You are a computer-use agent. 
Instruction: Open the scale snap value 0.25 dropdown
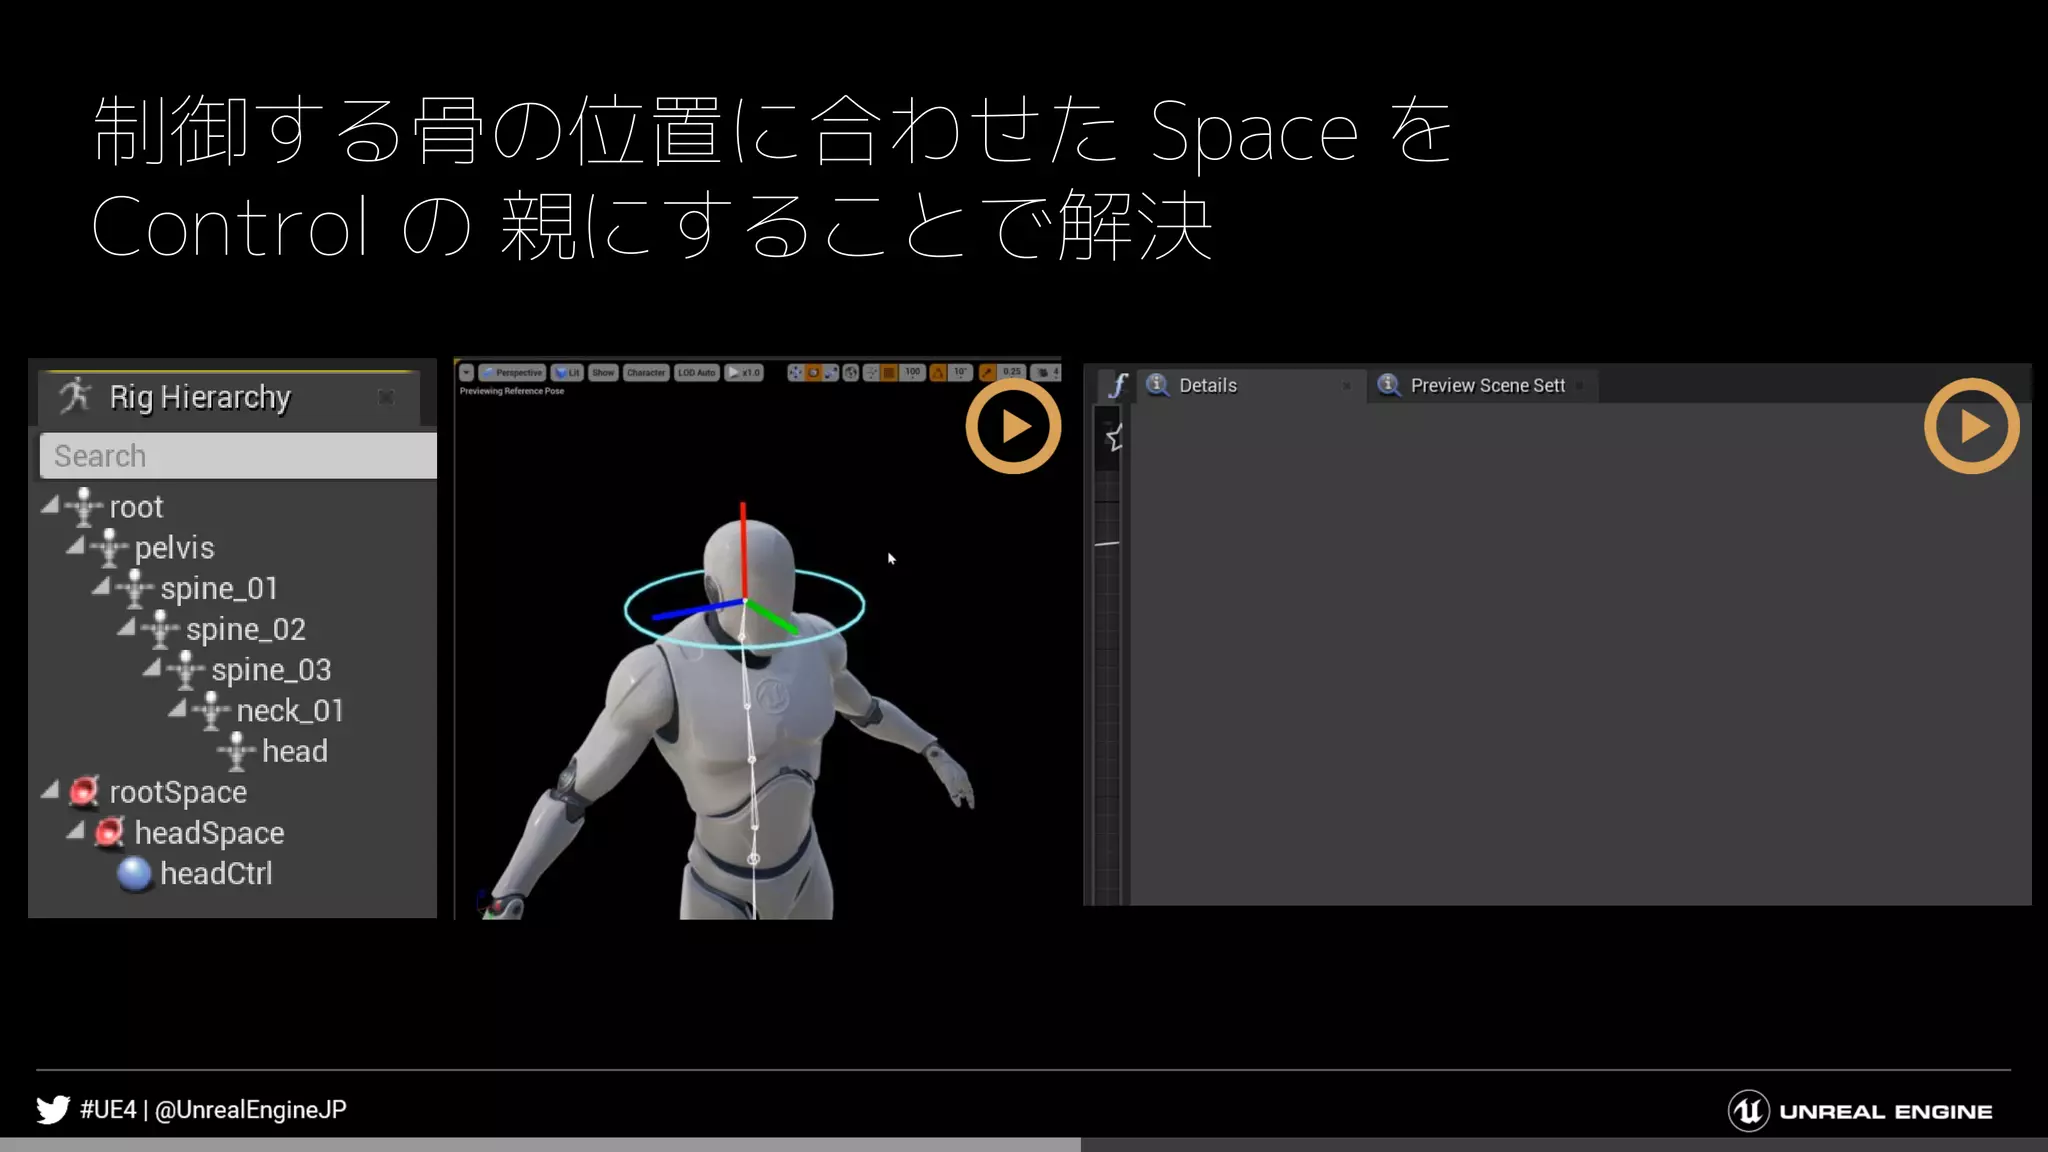1012,372
